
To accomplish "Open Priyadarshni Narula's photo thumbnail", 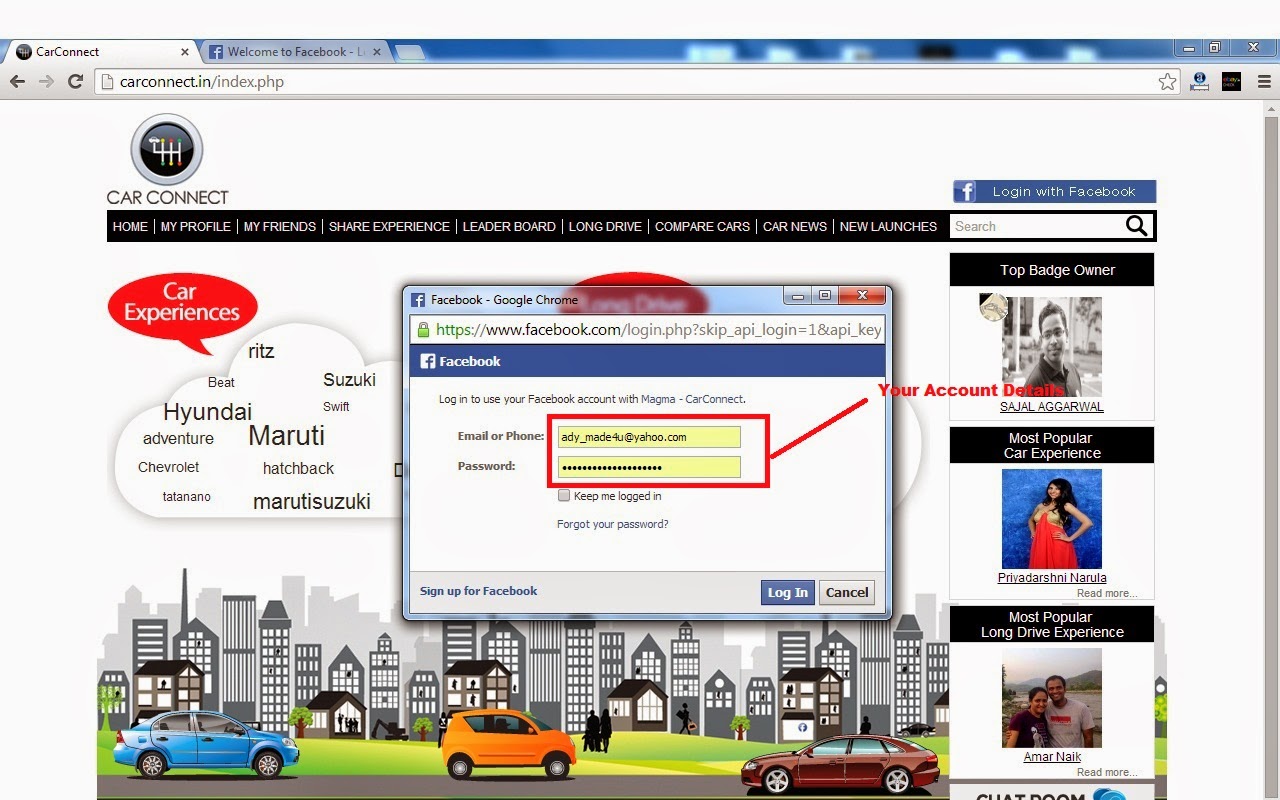I will click(x=1052, y=519).
